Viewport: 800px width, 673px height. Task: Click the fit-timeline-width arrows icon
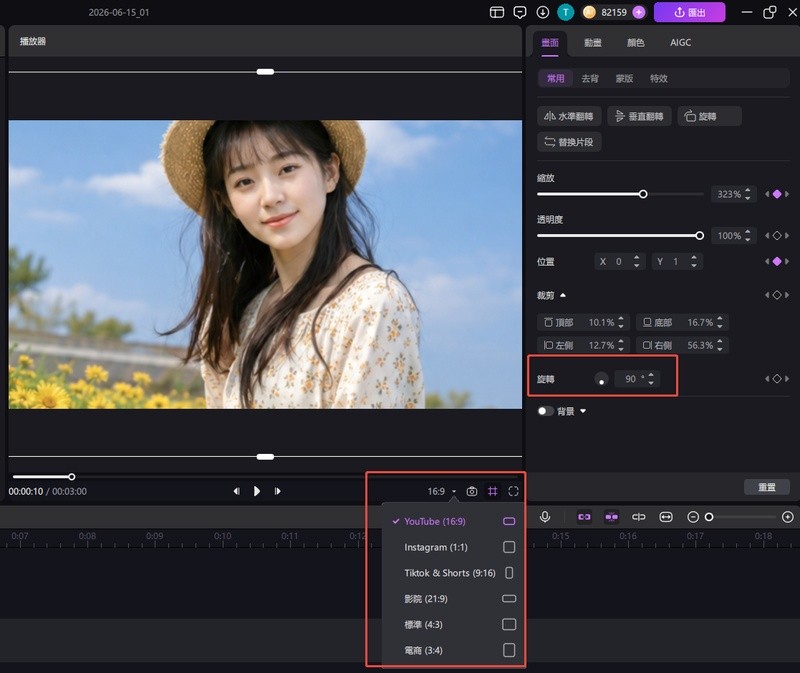tap(666, 517)
